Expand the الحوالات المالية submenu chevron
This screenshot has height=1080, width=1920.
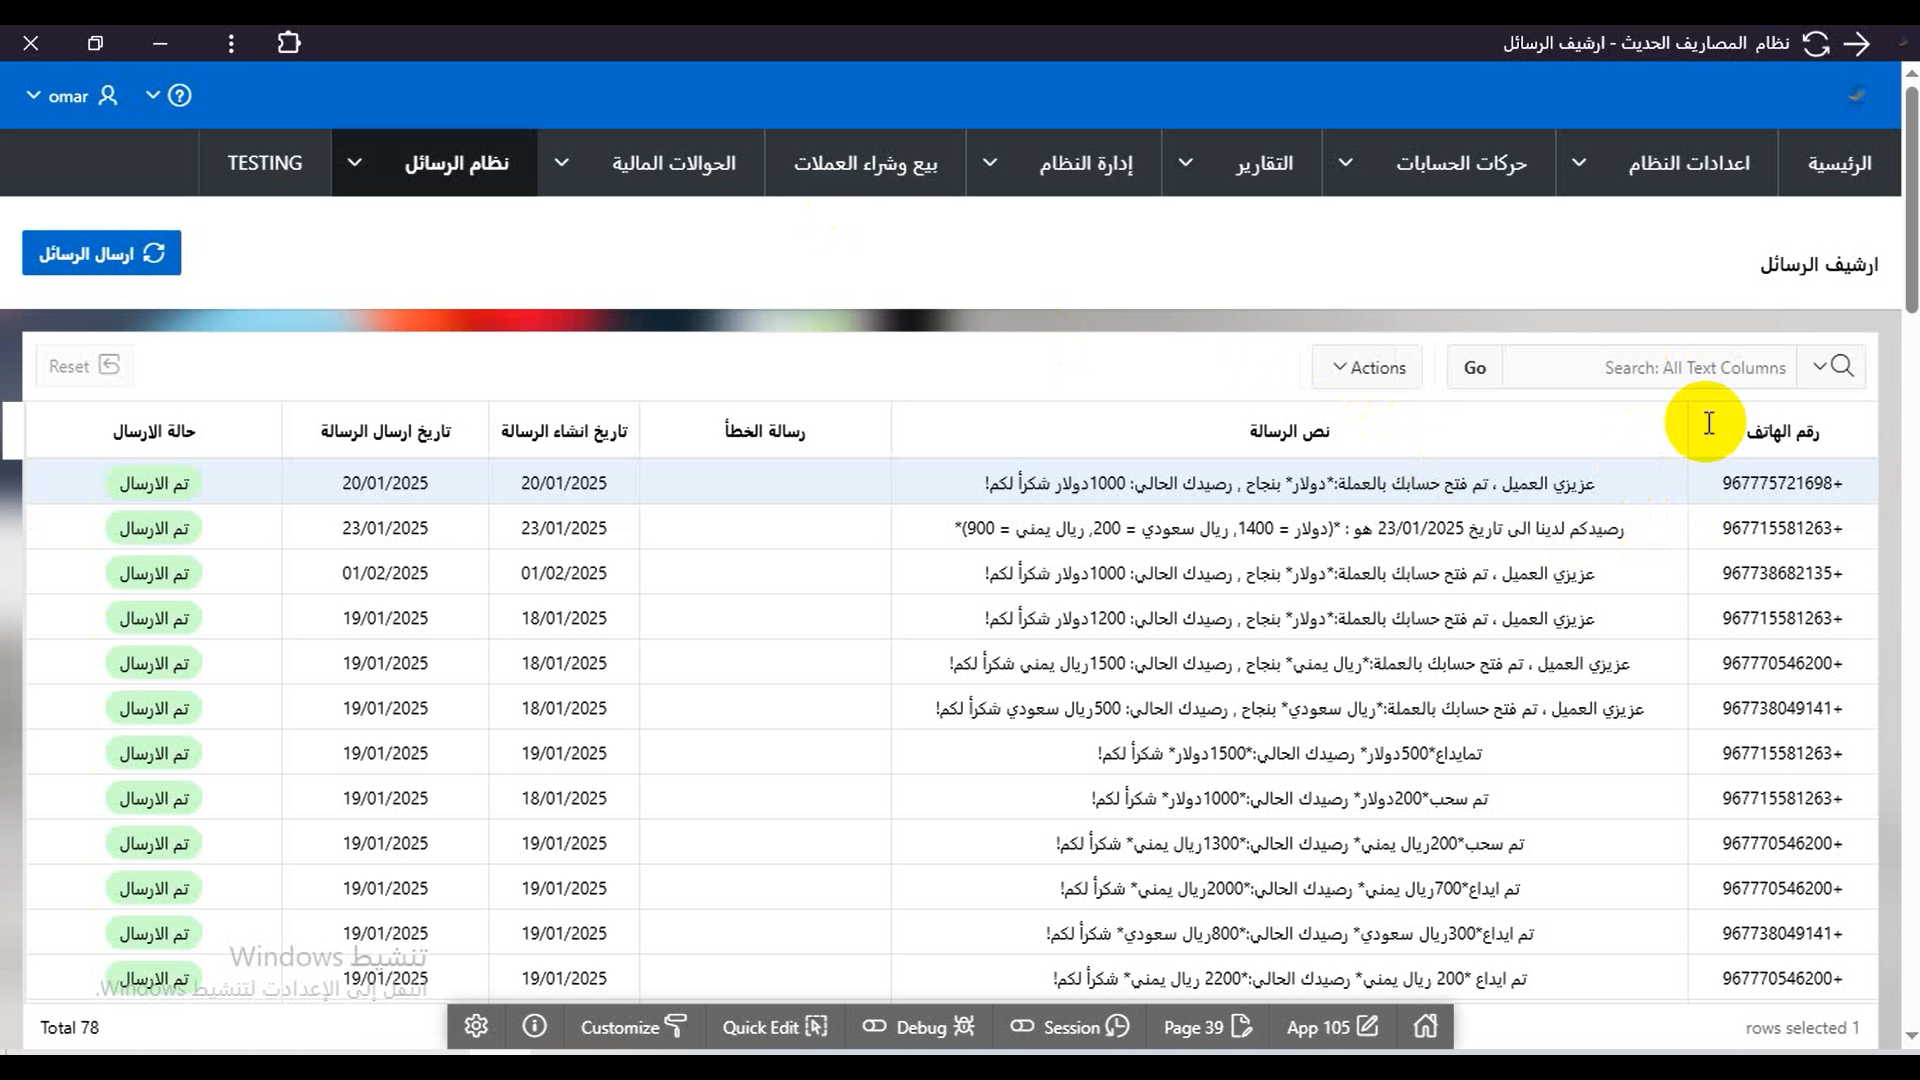(x=562, y=163)
